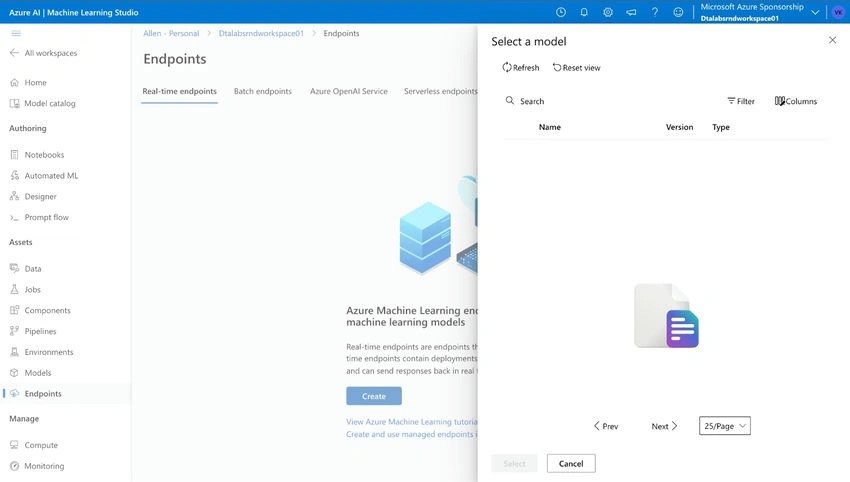
Task: Collapse the hamburger navigation menu
Action: pos(16,33)
